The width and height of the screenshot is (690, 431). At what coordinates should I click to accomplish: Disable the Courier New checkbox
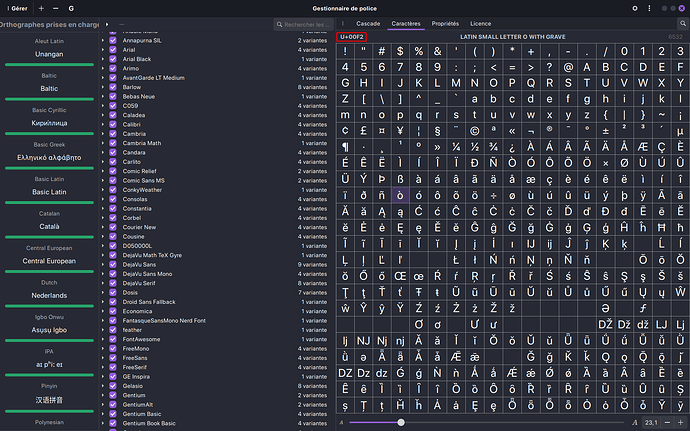[113, 227]
